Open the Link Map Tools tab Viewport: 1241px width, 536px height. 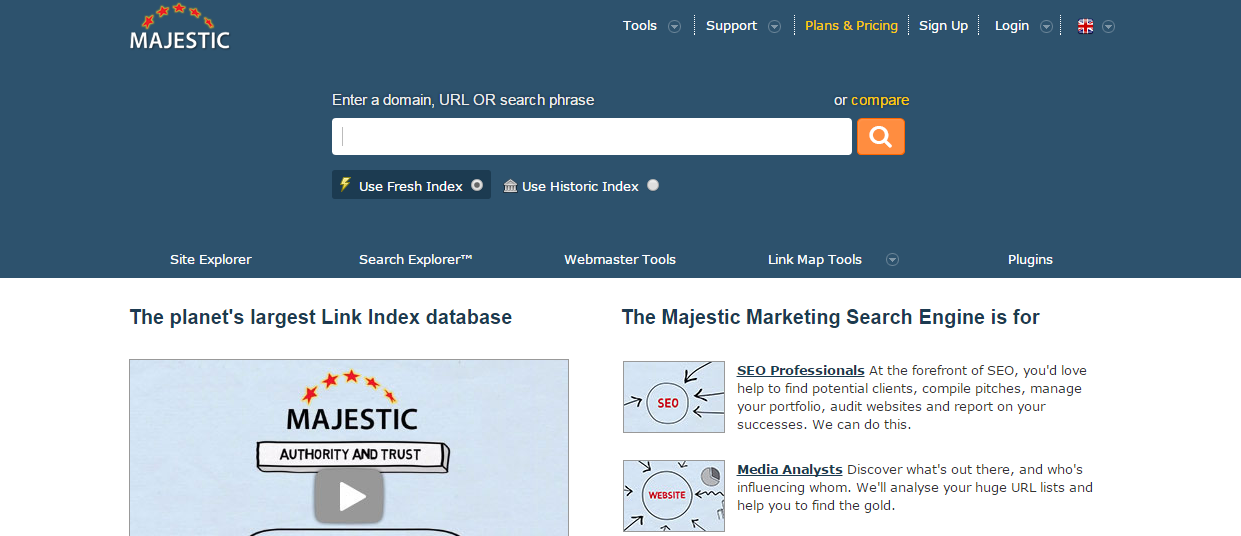(815, 260)
